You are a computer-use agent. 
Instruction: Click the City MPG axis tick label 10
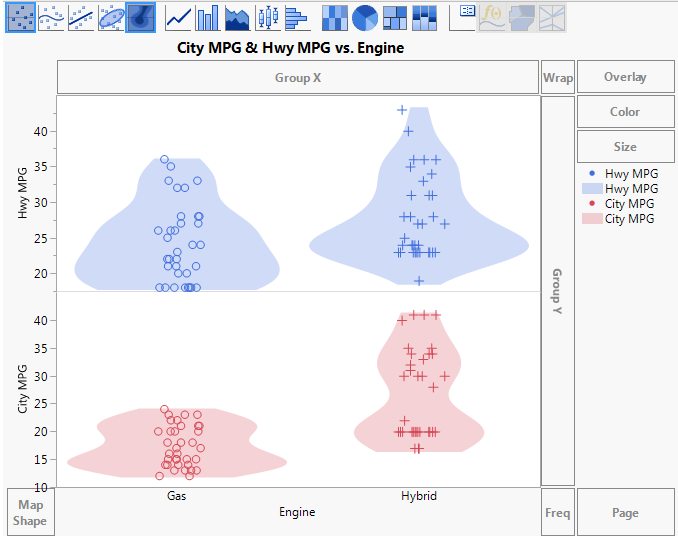41,488
